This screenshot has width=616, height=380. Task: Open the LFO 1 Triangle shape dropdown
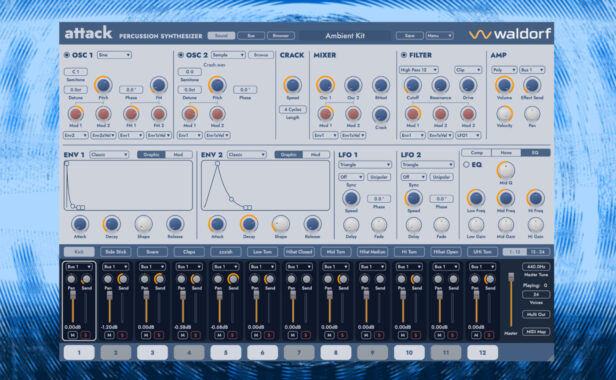point(365,165)
